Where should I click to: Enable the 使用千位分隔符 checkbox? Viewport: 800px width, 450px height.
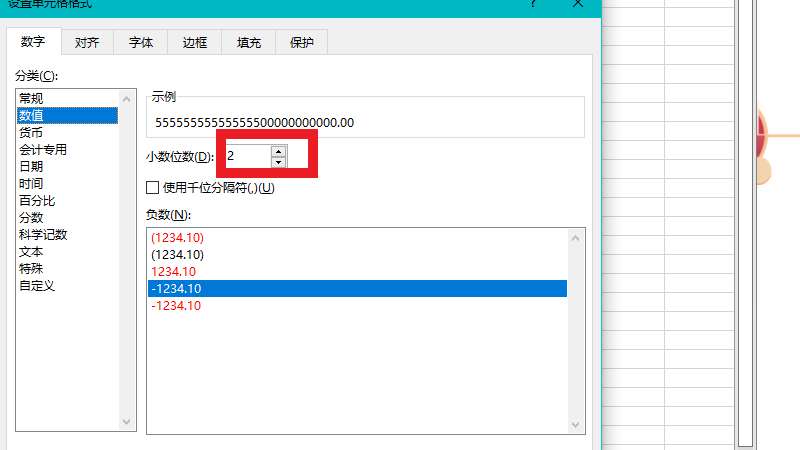pos(153,188)
